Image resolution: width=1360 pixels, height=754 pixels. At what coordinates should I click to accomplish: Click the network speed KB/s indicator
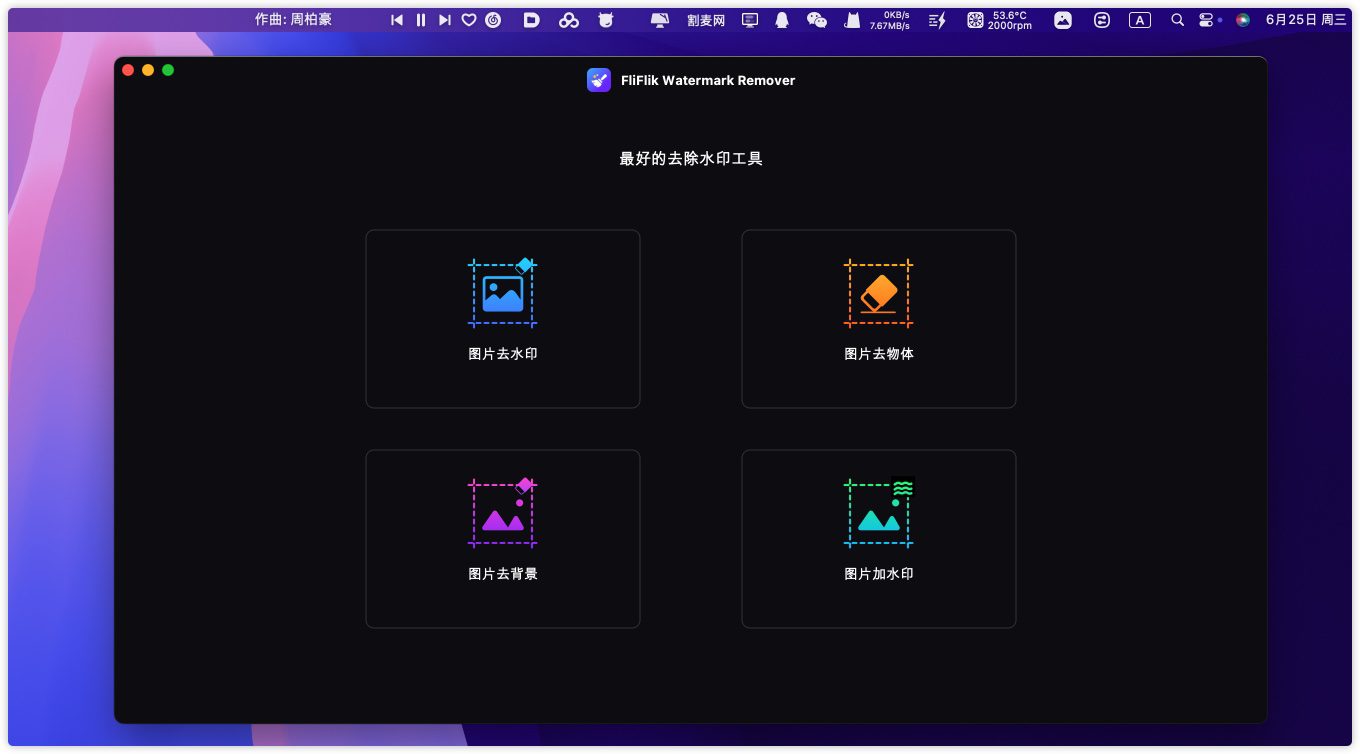(x=890, y=20)
